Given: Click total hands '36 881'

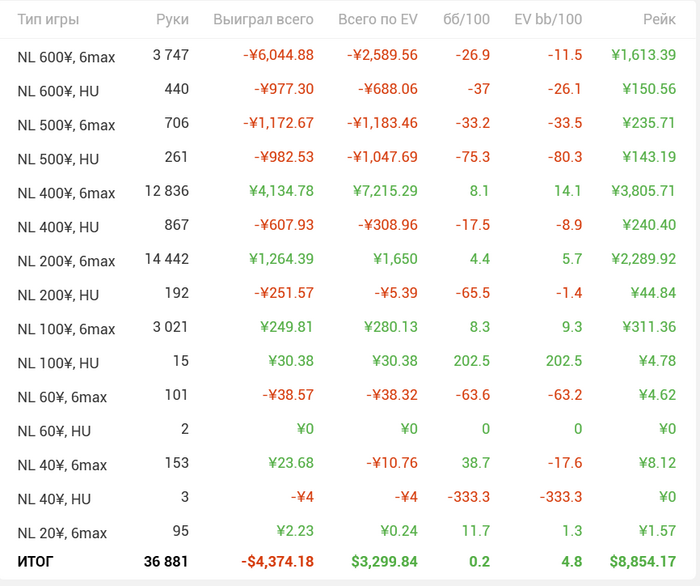Looking at the screenshot, I should click(x=166, y=561).
